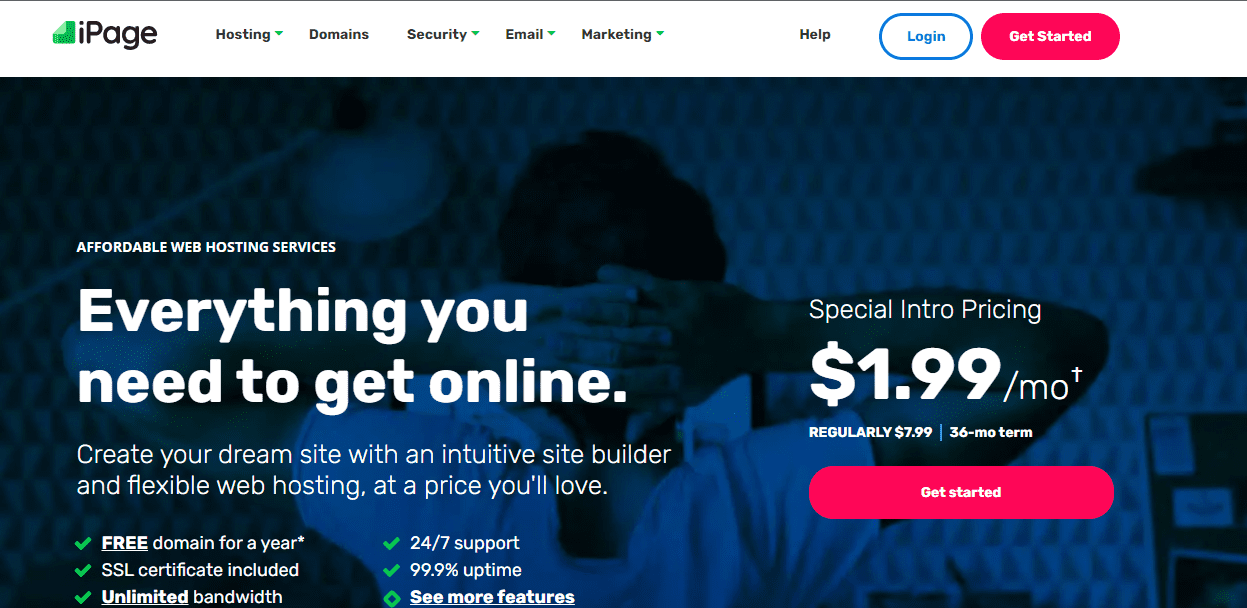Click the Everything you need headline

[x=352, y=347]
